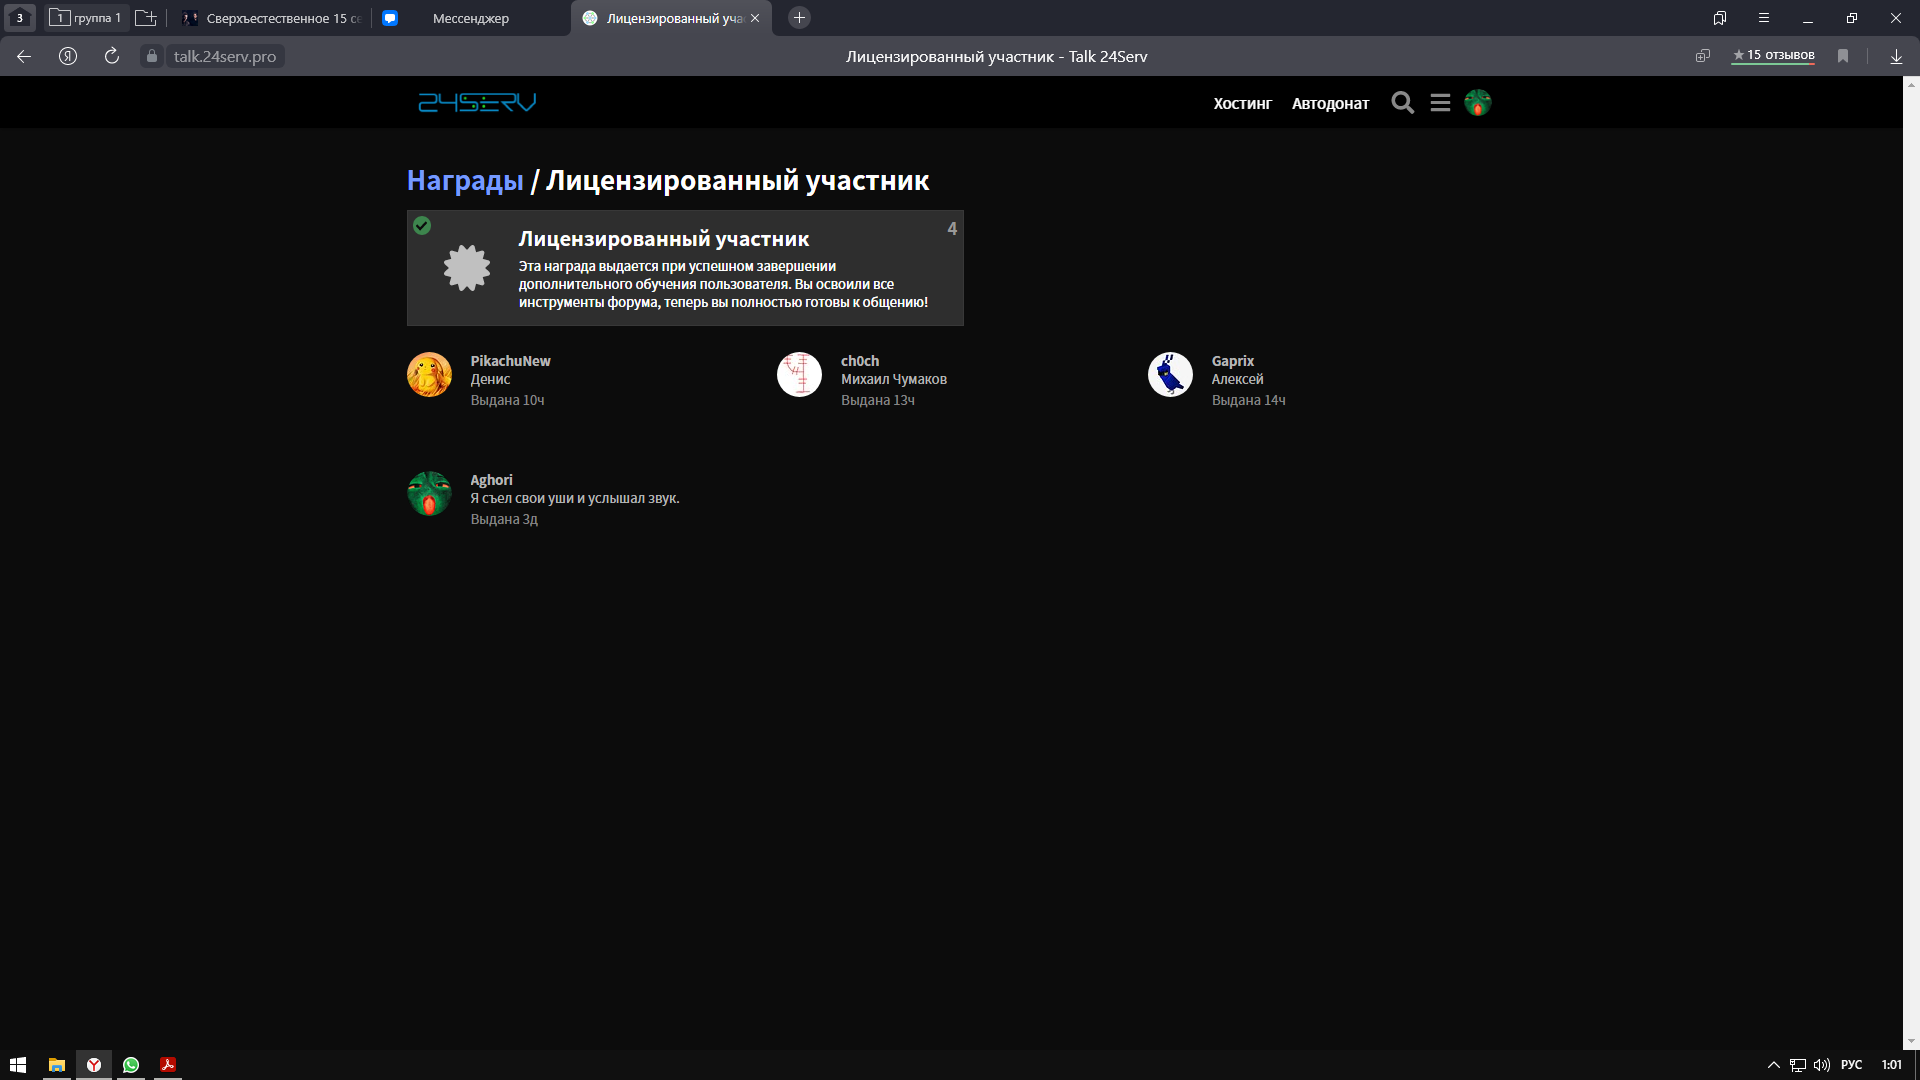This screenshot has width=1920, height=1080.
Task: Bookmark this page with bookmark icon
Action: (x=1843, y=56)
